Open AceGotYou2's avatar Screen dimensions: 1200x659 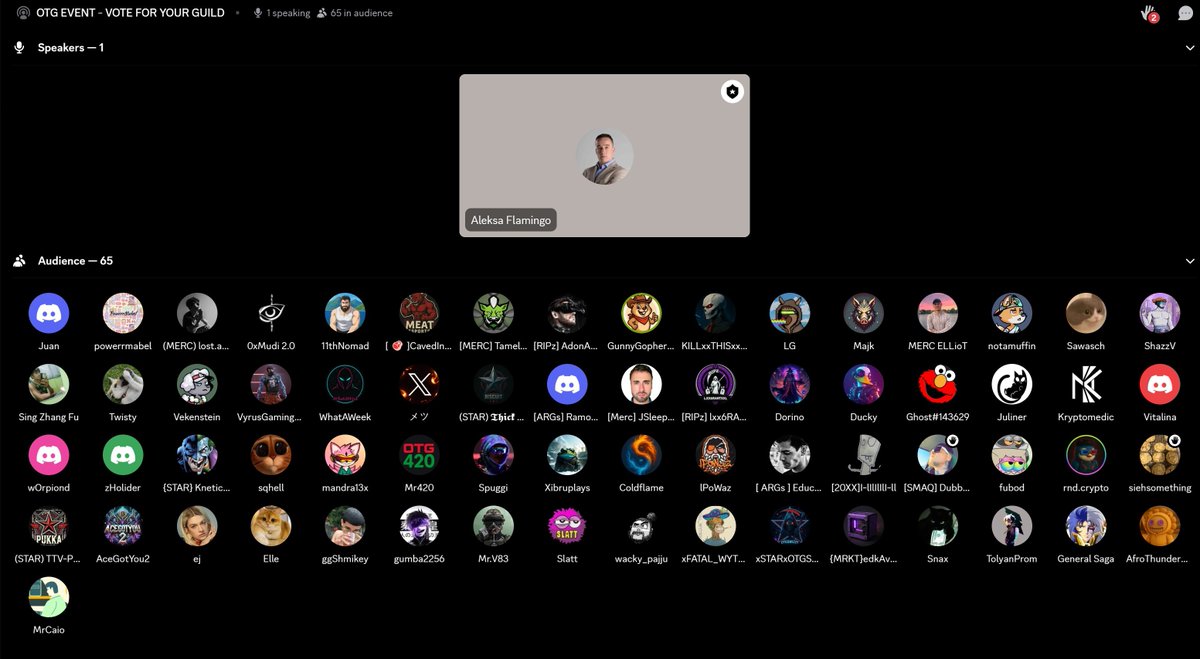click(123, 526)
